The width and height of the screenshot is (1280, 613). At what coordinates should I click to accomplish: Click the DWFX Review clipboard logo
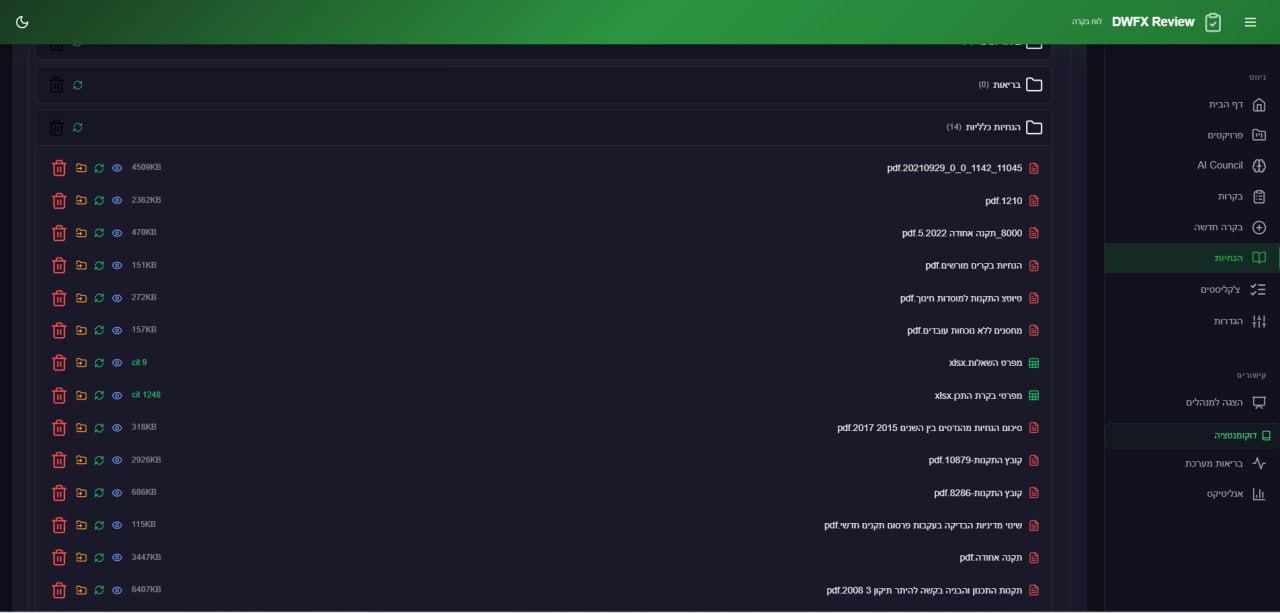coord(1213,22)
